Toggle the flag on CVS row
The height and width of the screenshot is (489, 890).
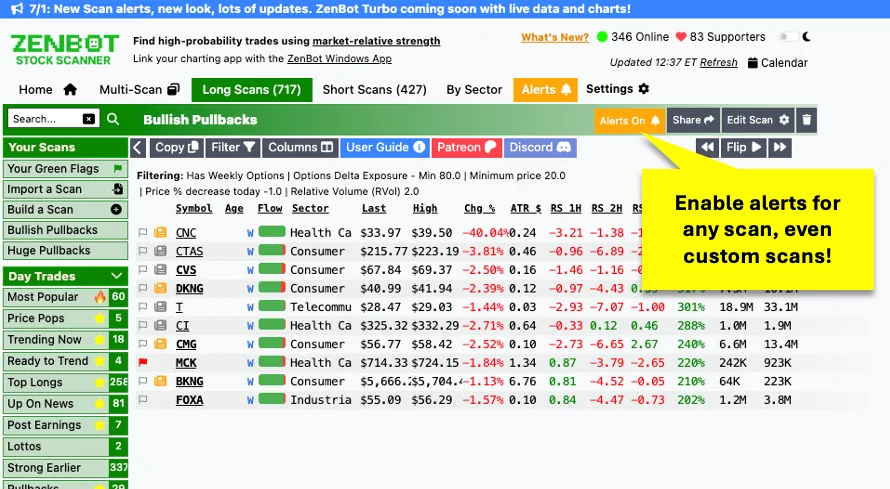pyautogui.click(x=143, y=270)
